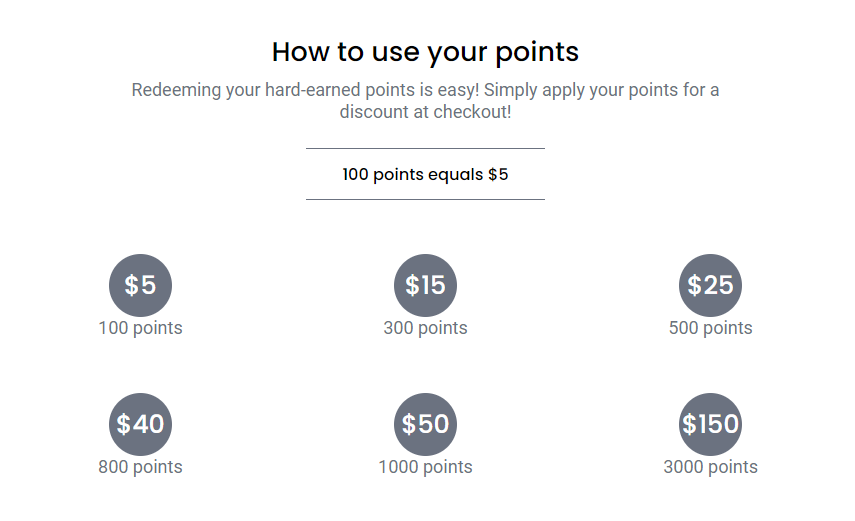
Task: Click the 'How to use your points' heading
Action: (425, 52)
